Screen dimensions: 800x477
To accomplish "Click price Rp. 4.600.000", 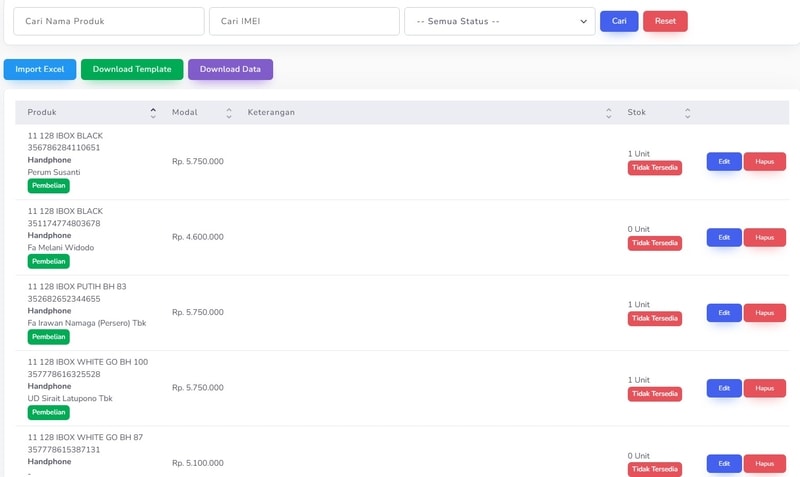I will coord(198,237).
